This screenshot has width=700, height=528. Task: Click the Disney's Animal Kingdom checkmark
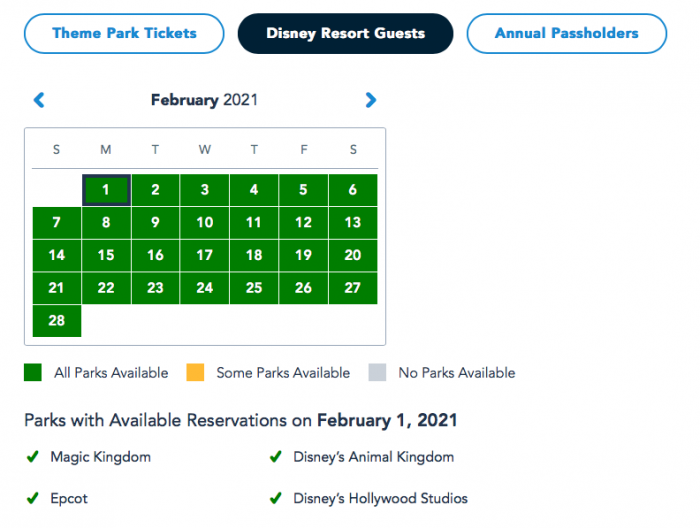[275, 457]
